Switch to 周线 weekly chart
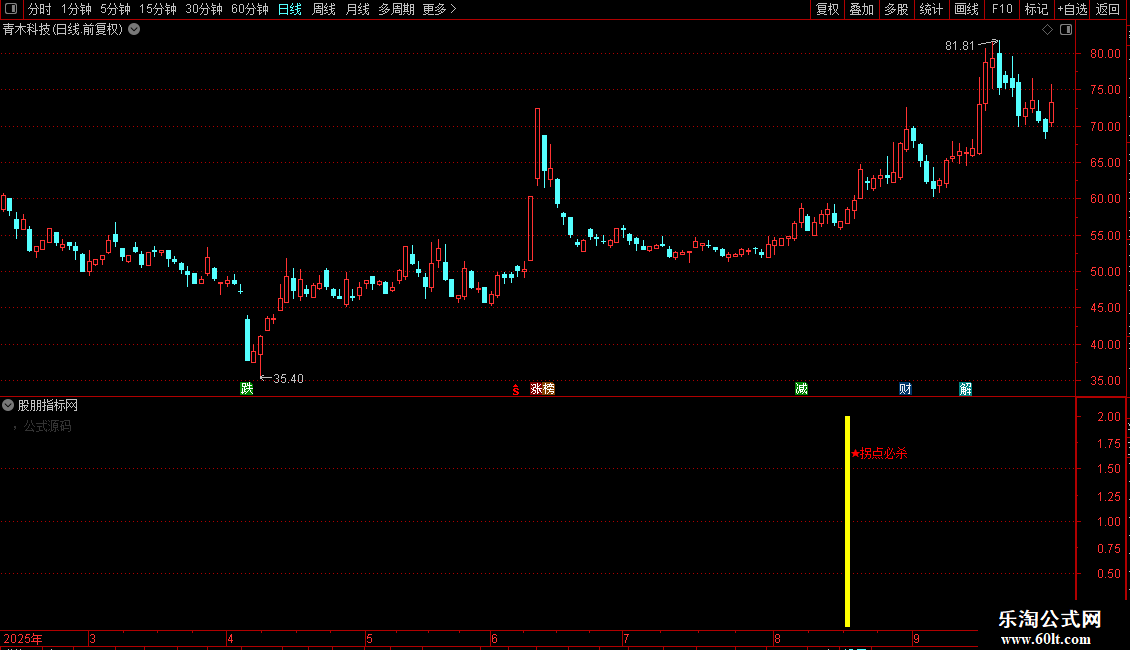 (324, 9)
